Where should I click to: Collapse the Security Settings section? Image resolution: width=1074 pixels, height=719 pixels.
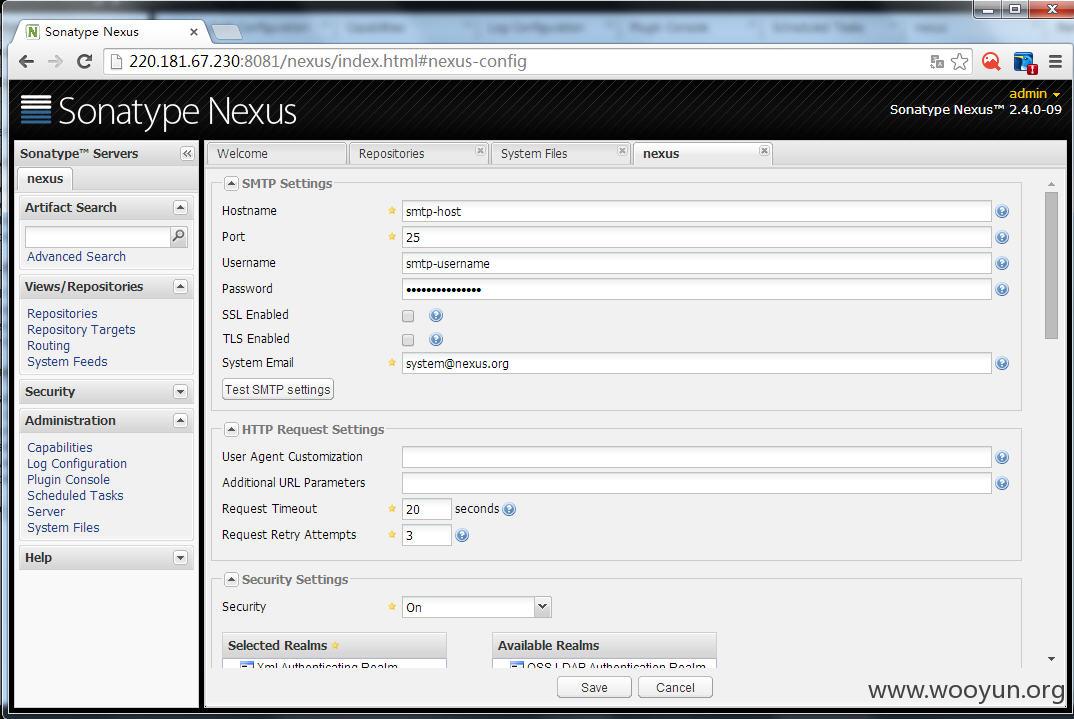pyautogui.click(x=232, y=579)
